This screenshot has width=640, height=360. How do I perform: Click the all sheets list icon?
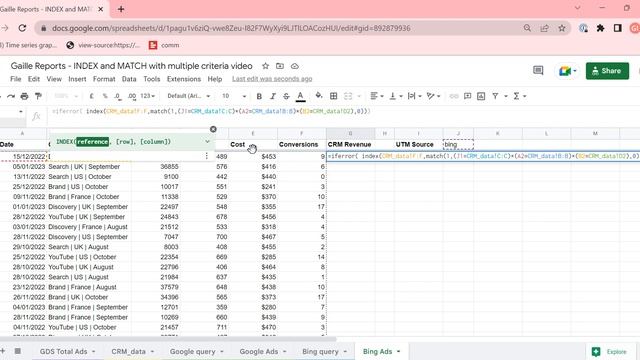[18, 351]
